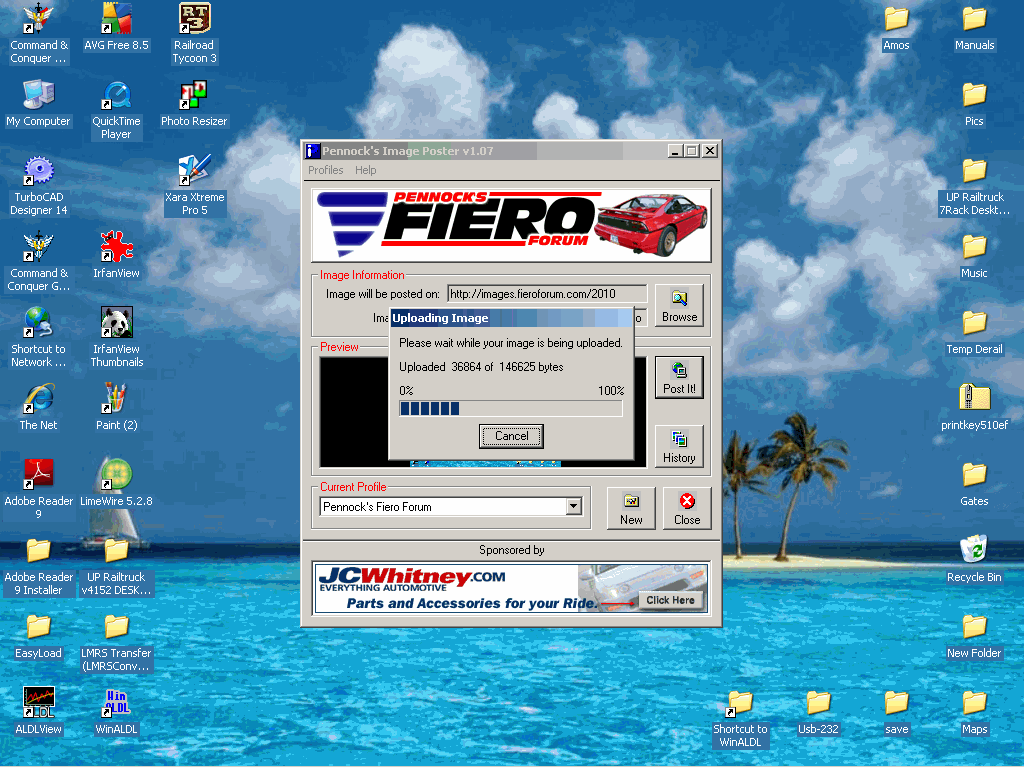
Task: Open the Help menu
Action: click(366, 170)
